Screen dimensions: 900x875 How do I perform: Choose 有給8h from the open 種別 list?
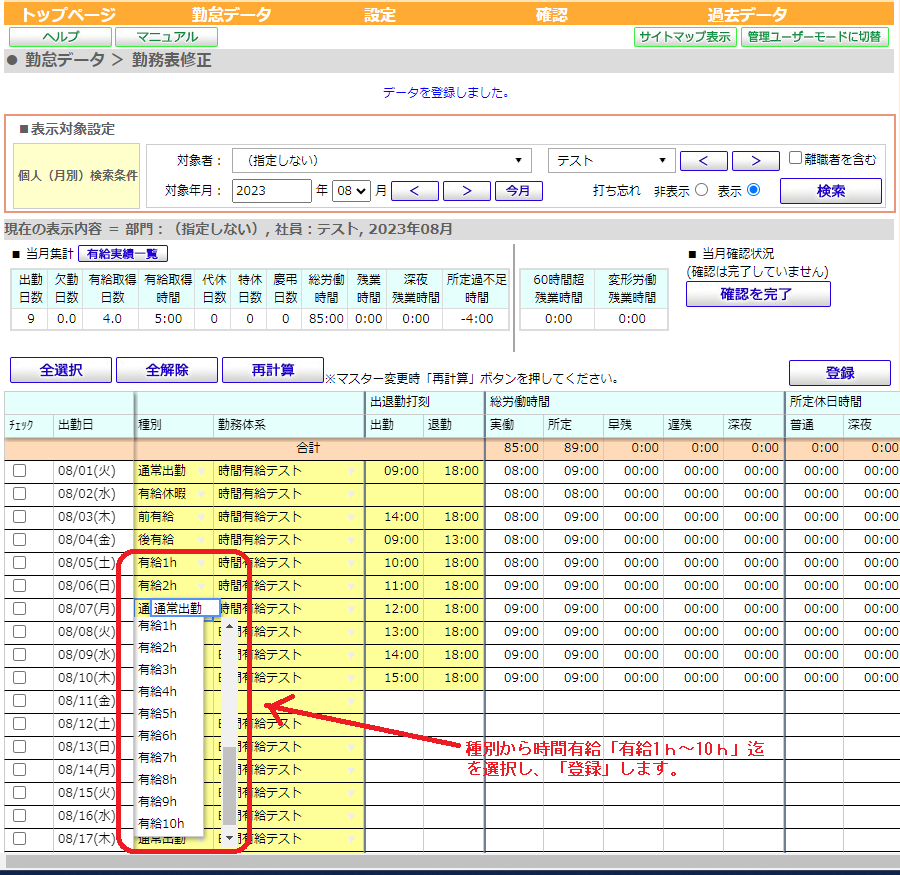click(169, 779)
